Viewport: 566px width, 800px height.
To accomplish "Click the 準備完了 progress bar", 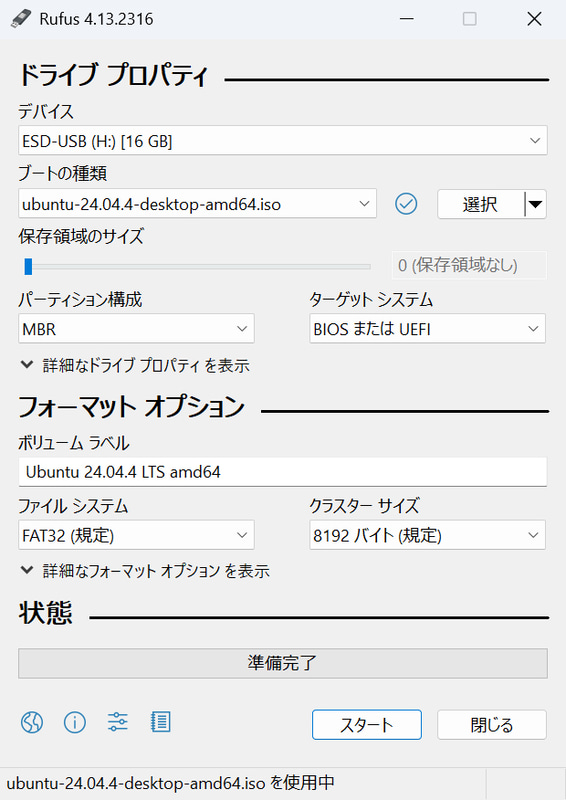I will coord(283,663).
